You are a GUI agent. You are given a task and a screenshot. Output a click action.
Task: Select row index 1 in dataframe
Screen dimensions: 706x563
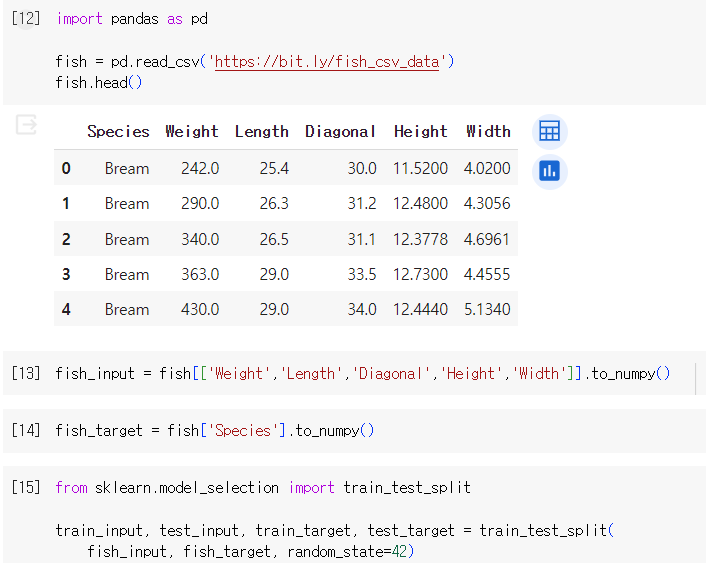tap(66, 204)
